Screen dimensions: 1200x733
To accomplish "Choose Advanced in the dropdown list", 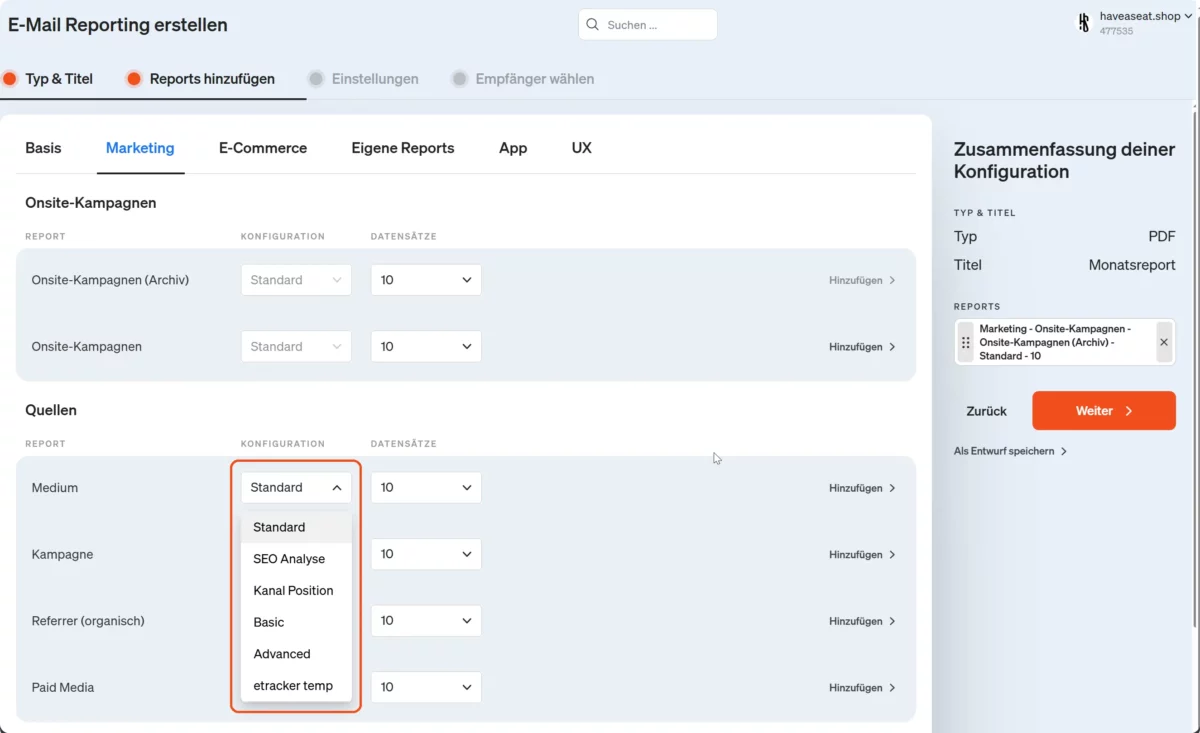I will (x=296, y=654).
